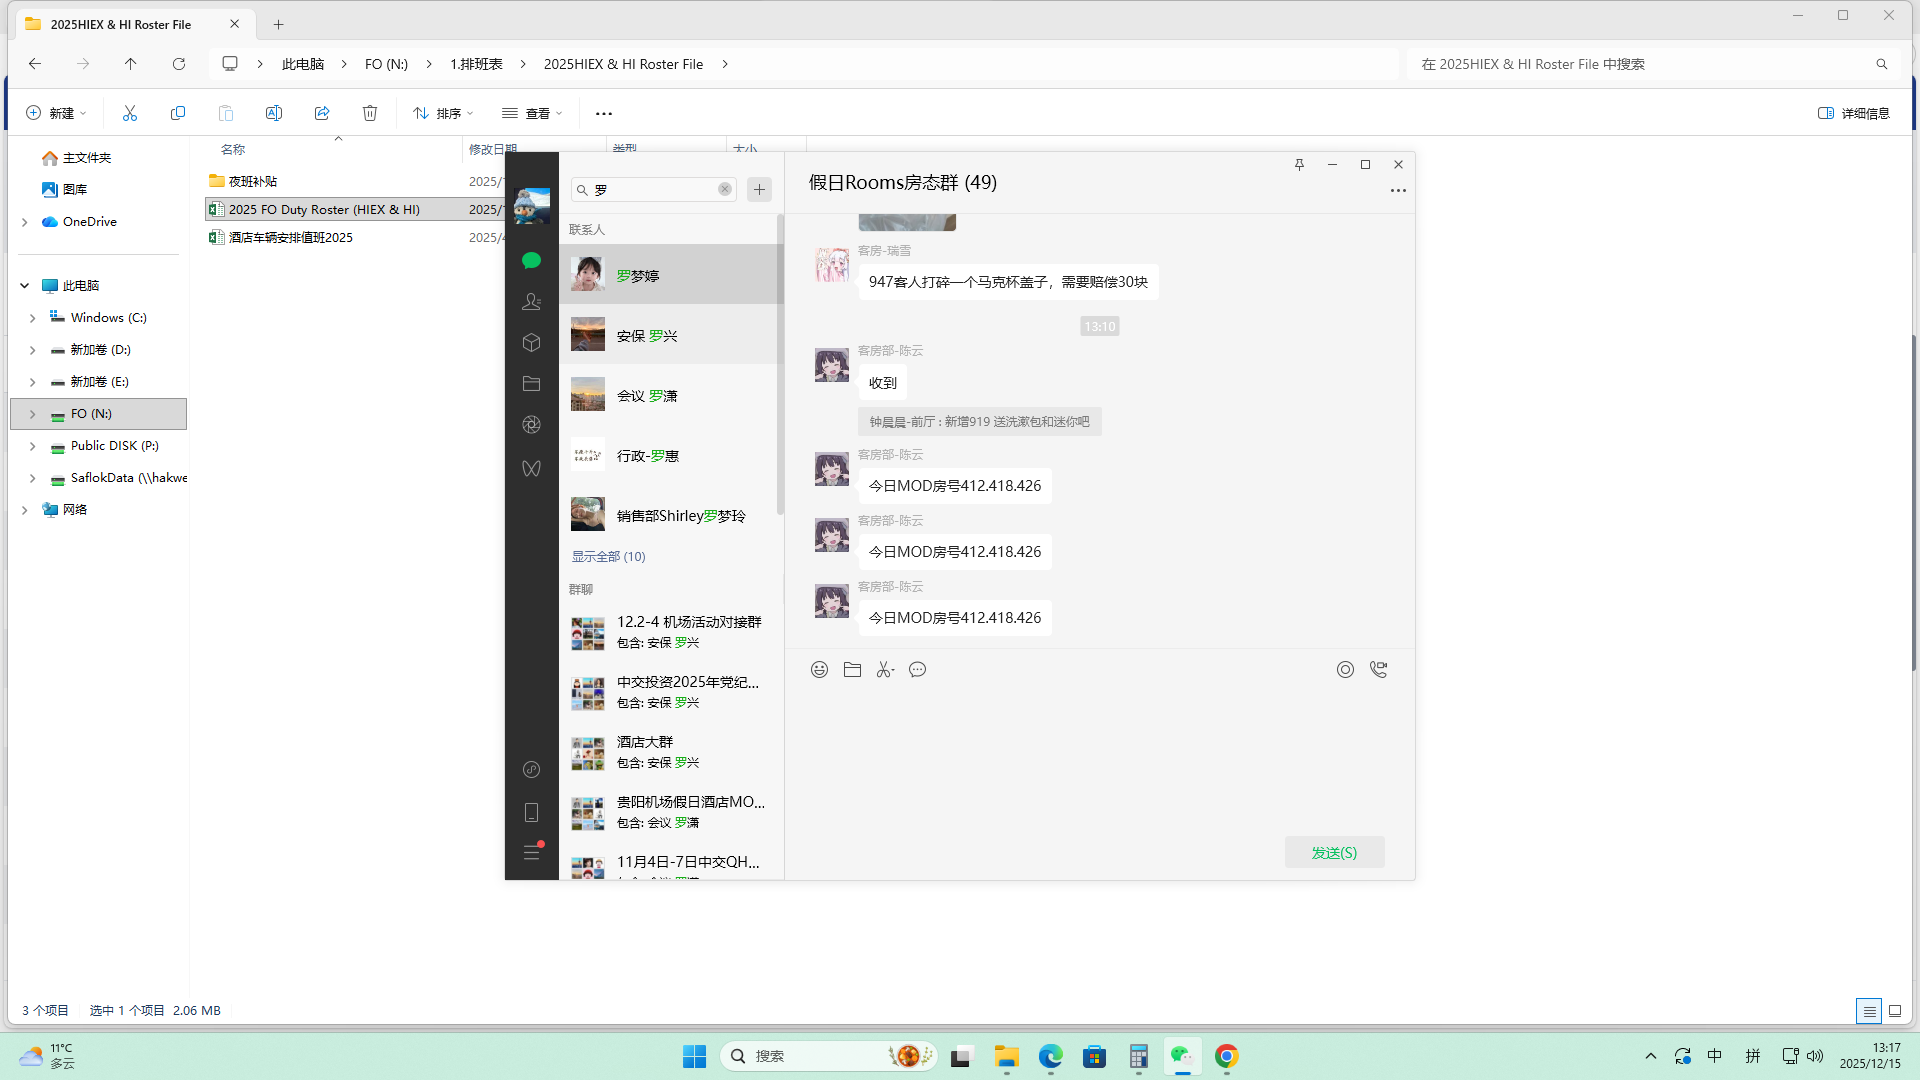The width and height of the screenshot is (1920, 1080).
Task: Click the screenshot scissors icon in chat
Action: click(x=884, y=670)
